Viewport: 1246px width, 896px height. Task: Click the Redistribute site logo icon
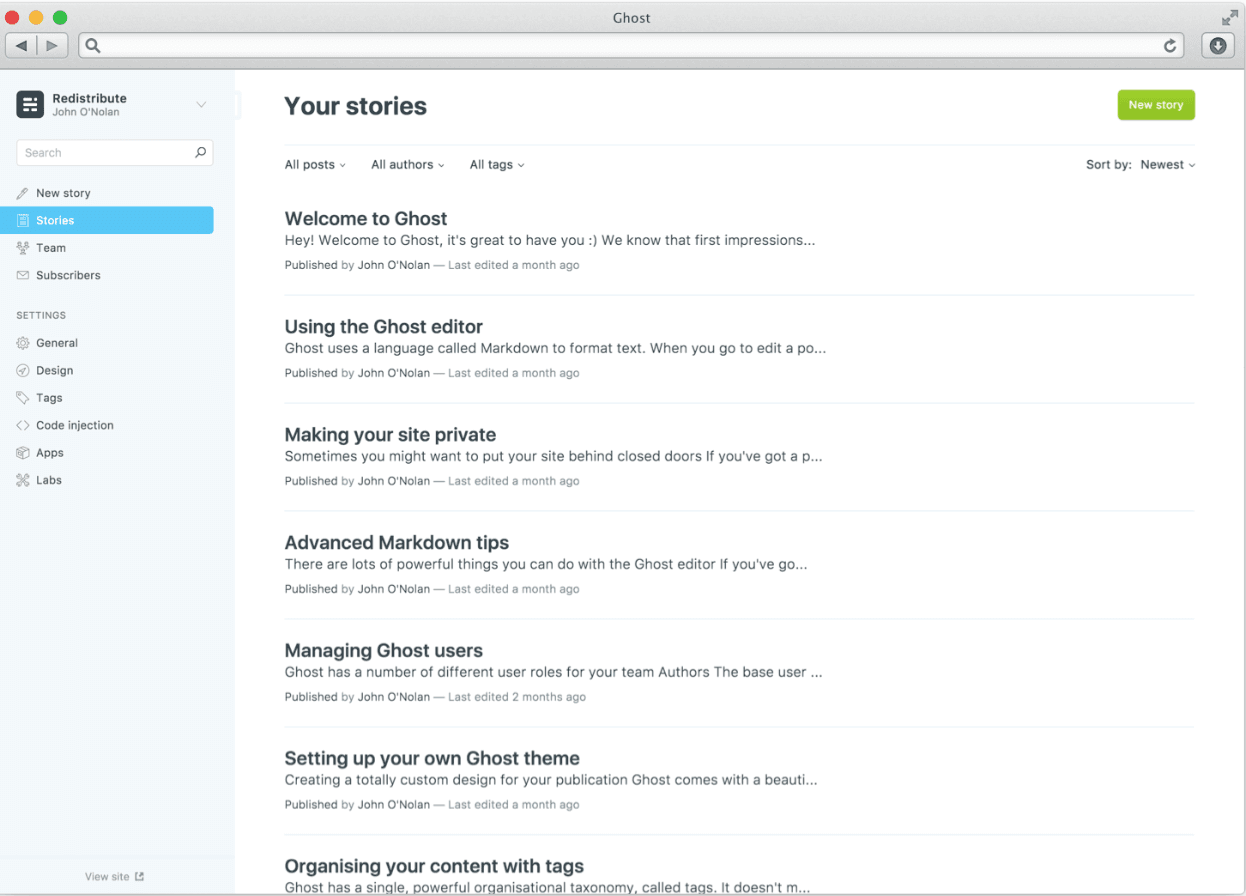30,104
